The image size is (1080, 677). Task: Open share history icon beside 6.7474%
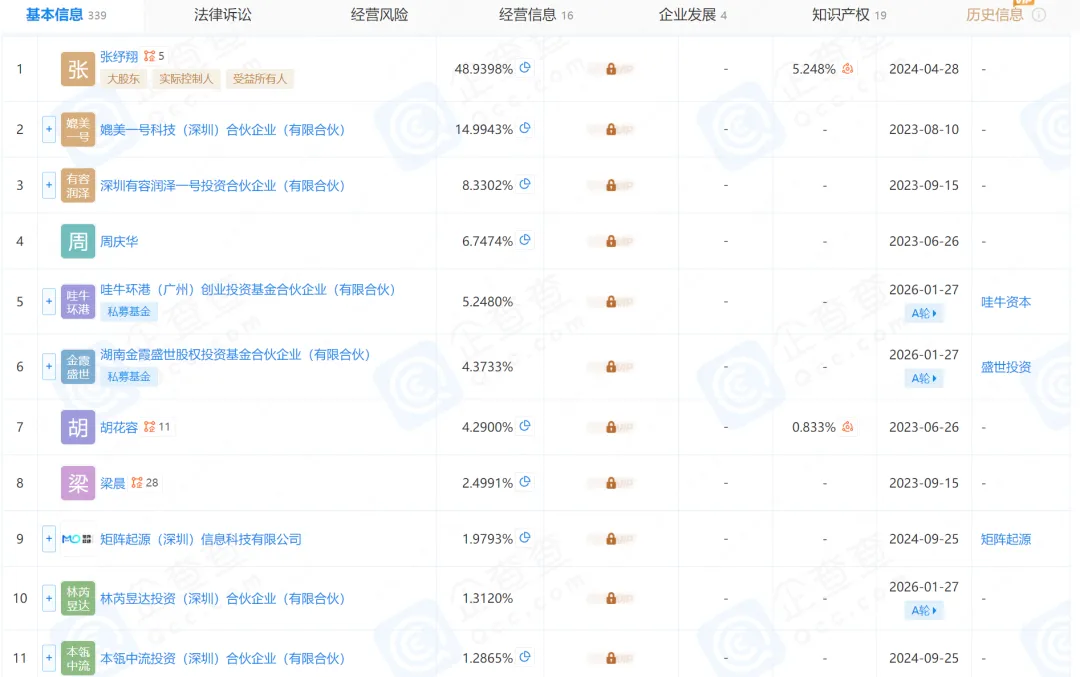click(525, 240)
